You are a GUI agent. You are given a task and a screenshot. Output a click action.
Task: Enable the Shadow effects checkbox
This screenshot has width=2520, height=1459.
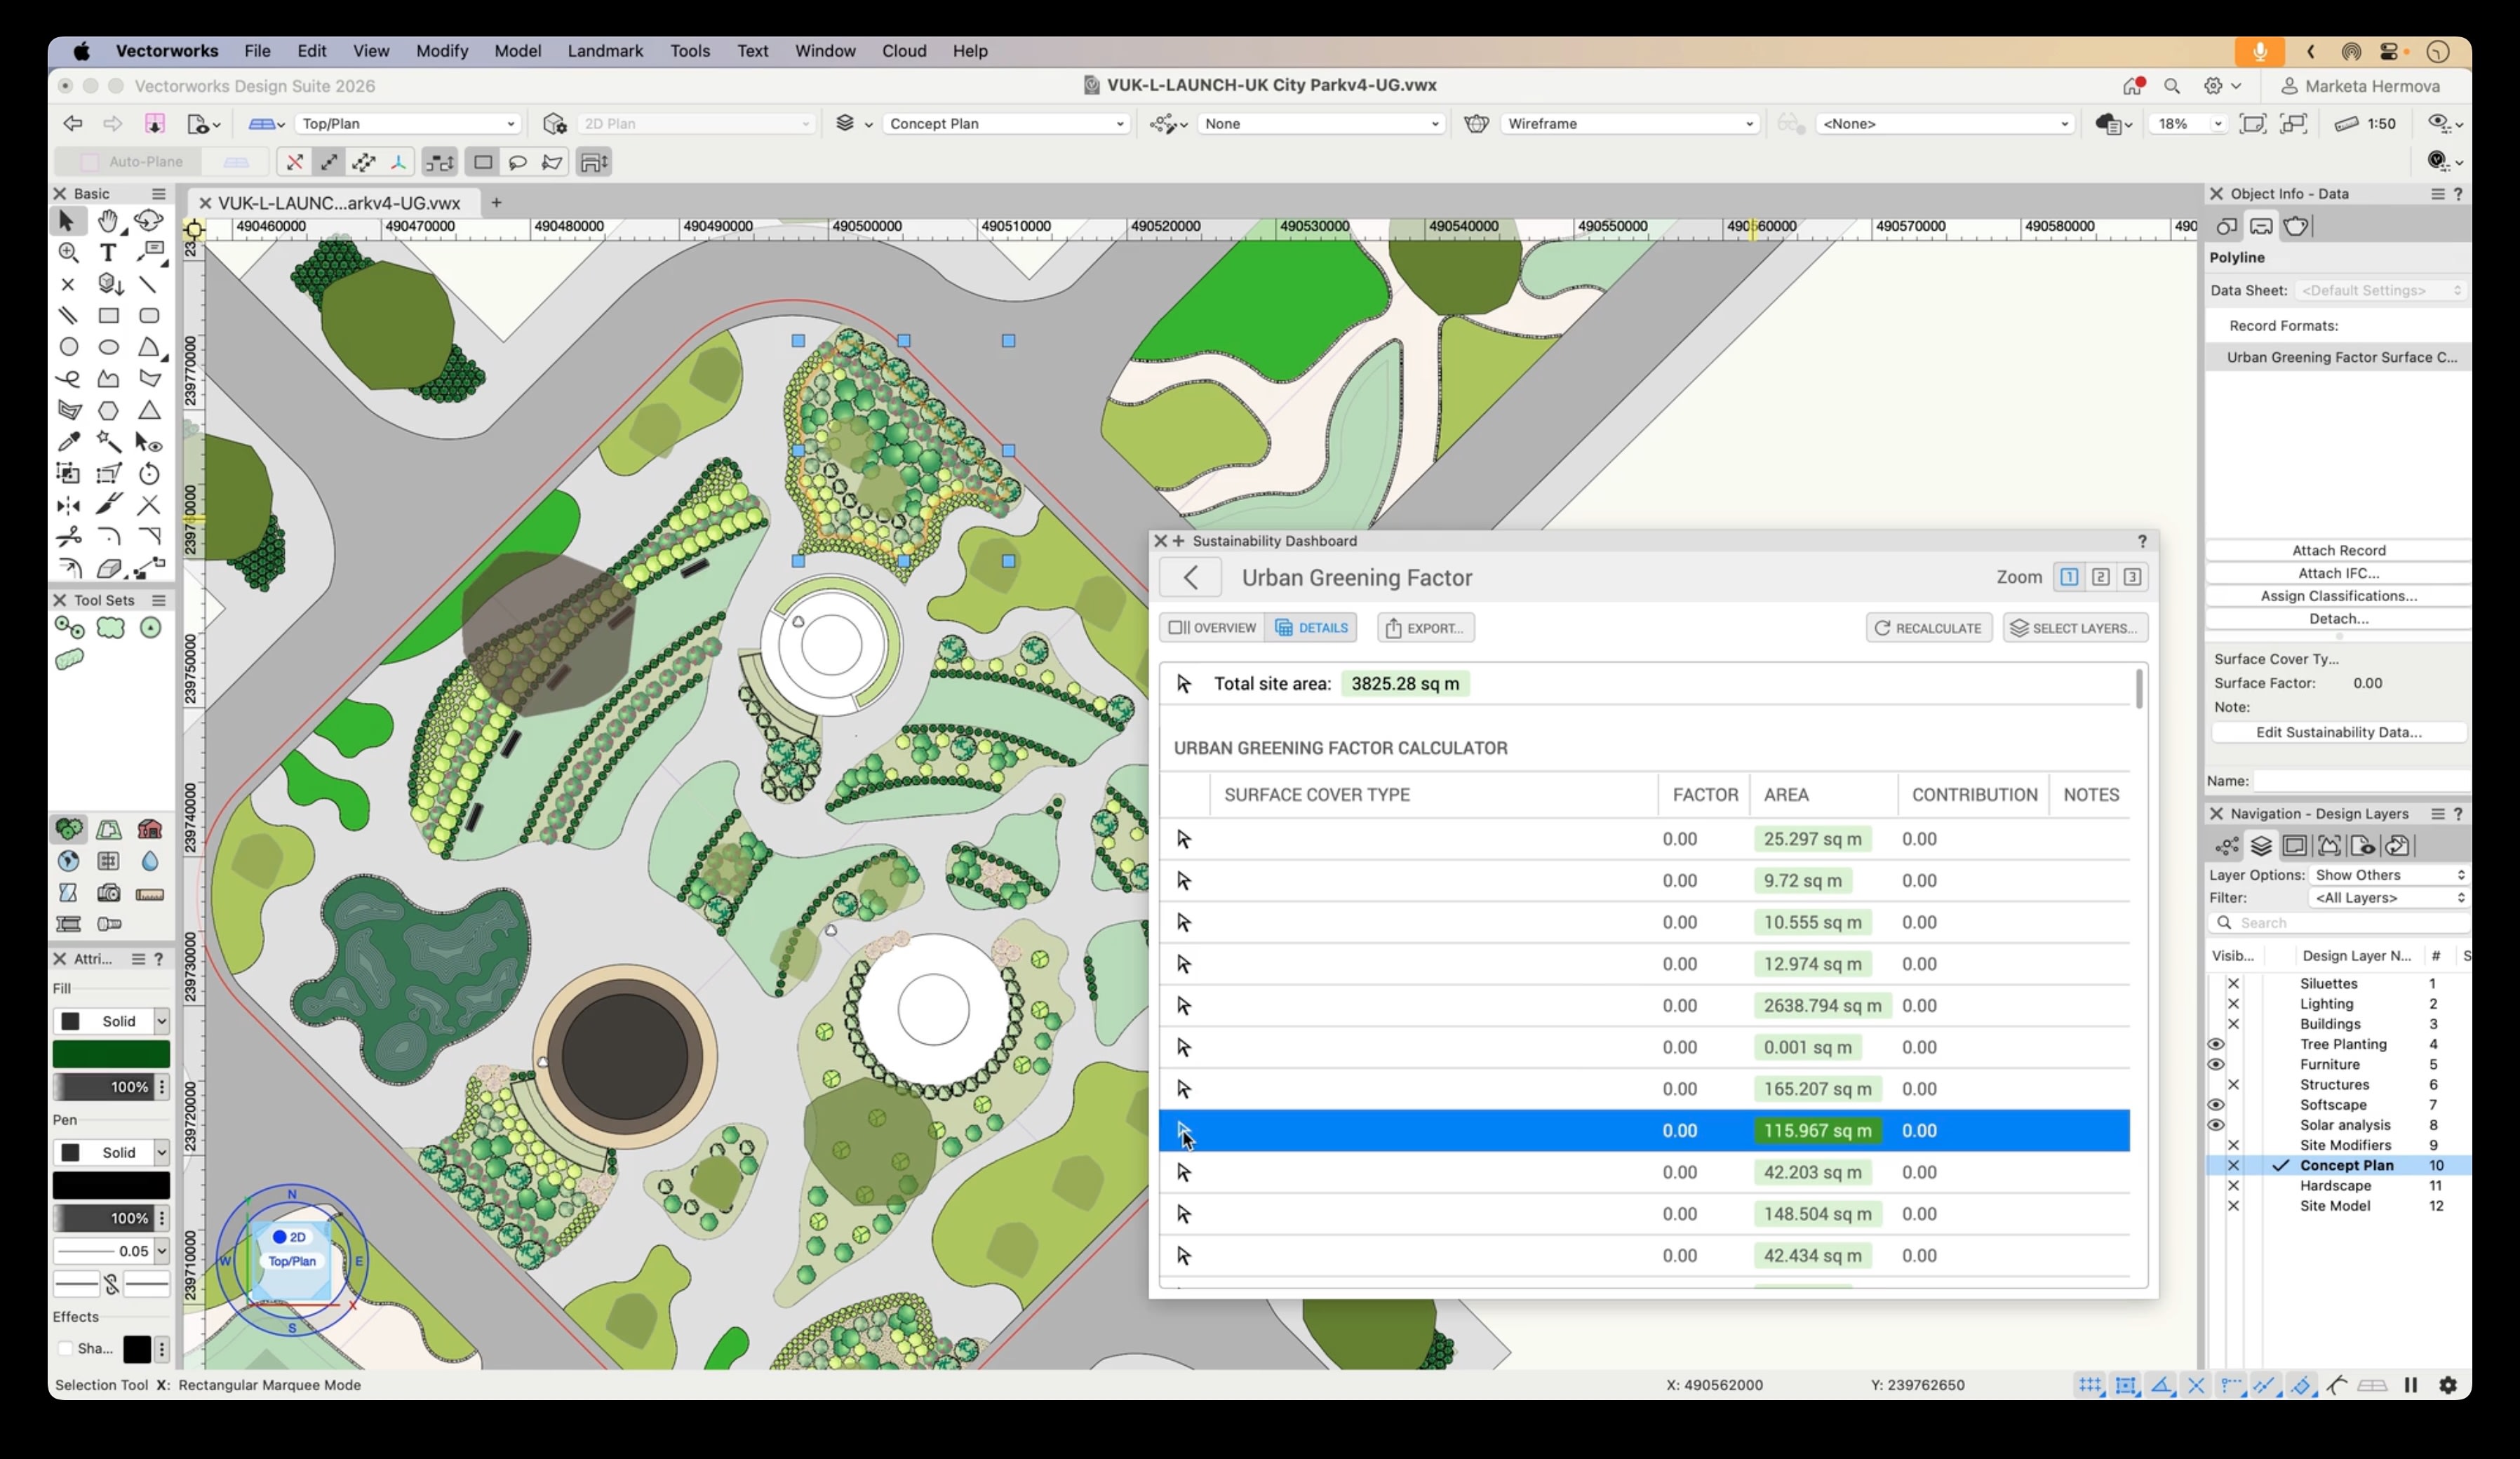(x=66, y=1349)
